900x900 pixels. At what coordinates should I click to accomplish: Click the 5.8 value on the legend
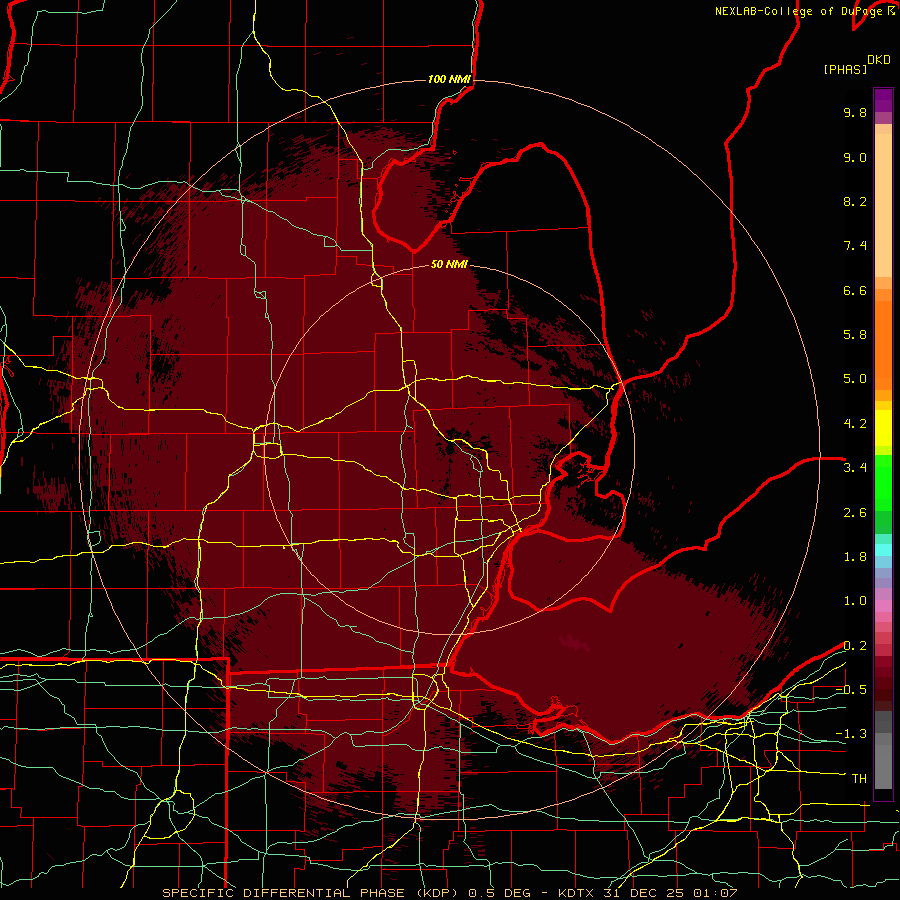855,335
